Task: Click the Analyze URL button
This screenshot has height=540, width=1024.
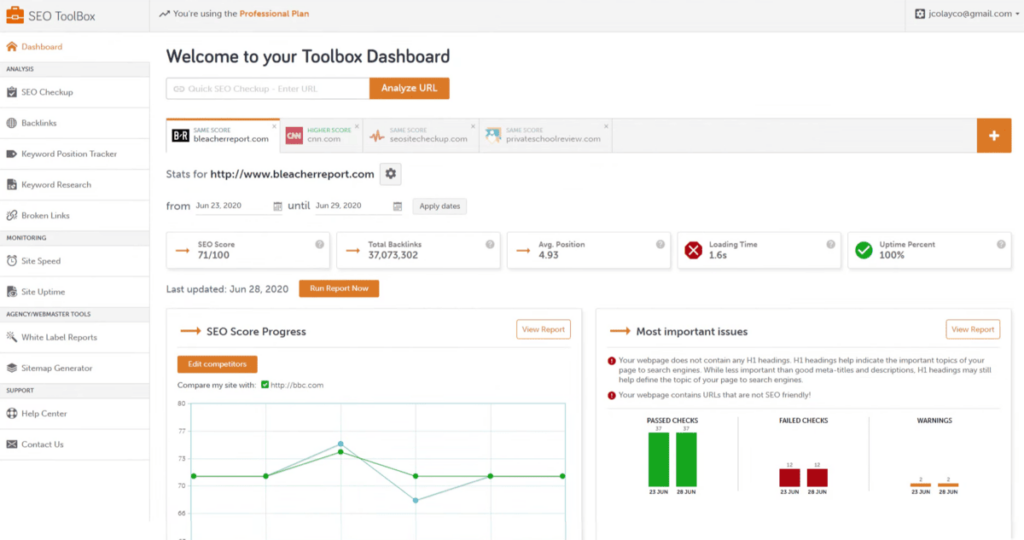Action: pos(409,88)
